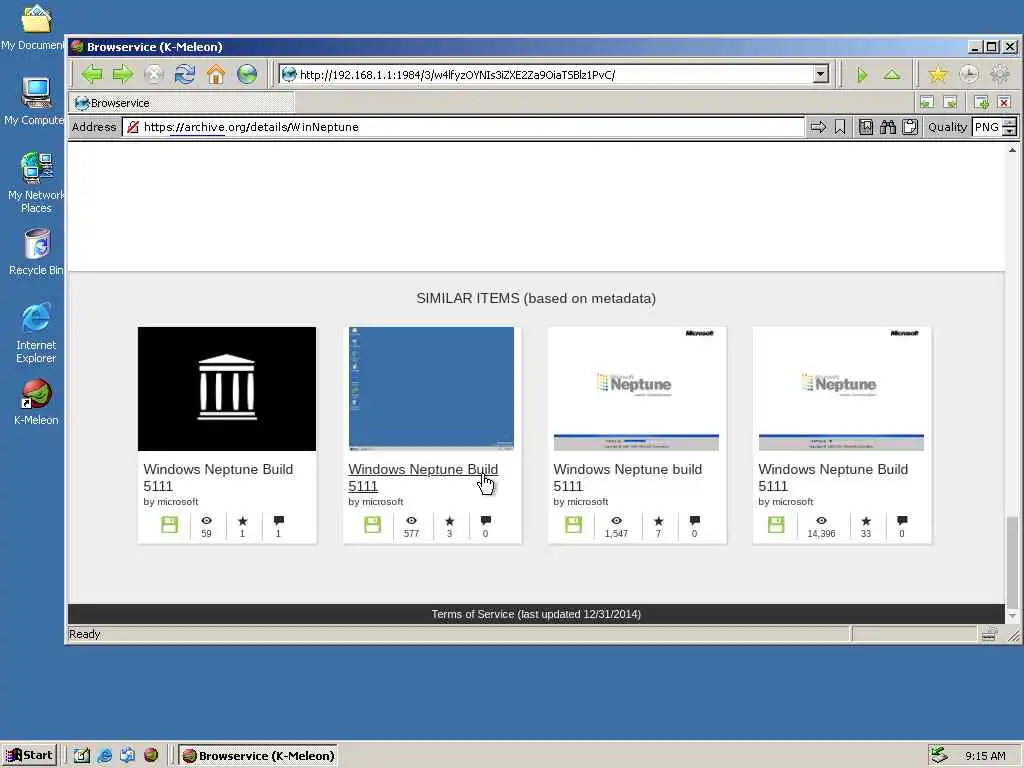Click floppy icon on card with 59 views
Viewport: 1024px width, 768px height.
click(x=169, y=525)
